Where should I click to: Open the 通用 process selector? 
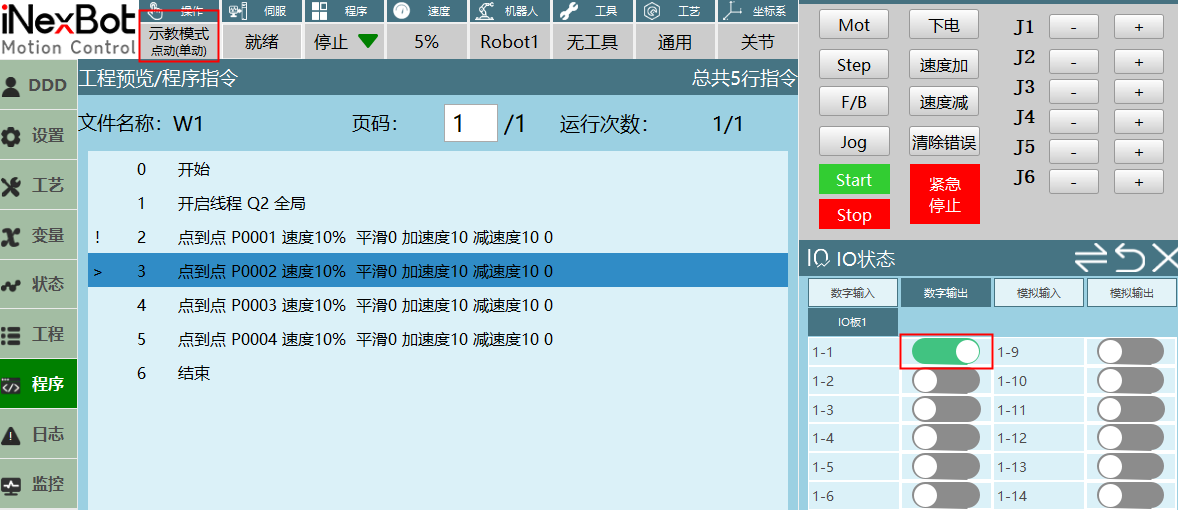[x=675, y=42]
